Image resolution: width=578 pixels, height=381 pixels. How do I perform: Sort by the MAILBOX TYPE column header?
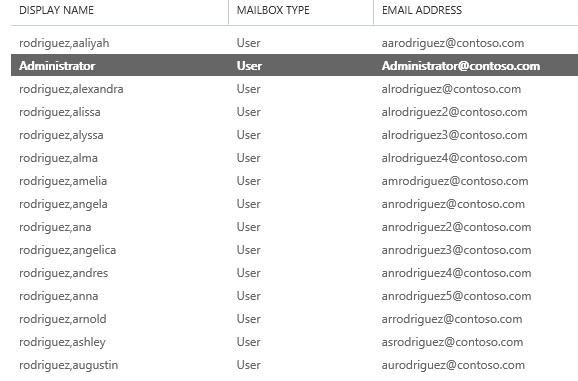click(273, 10)
